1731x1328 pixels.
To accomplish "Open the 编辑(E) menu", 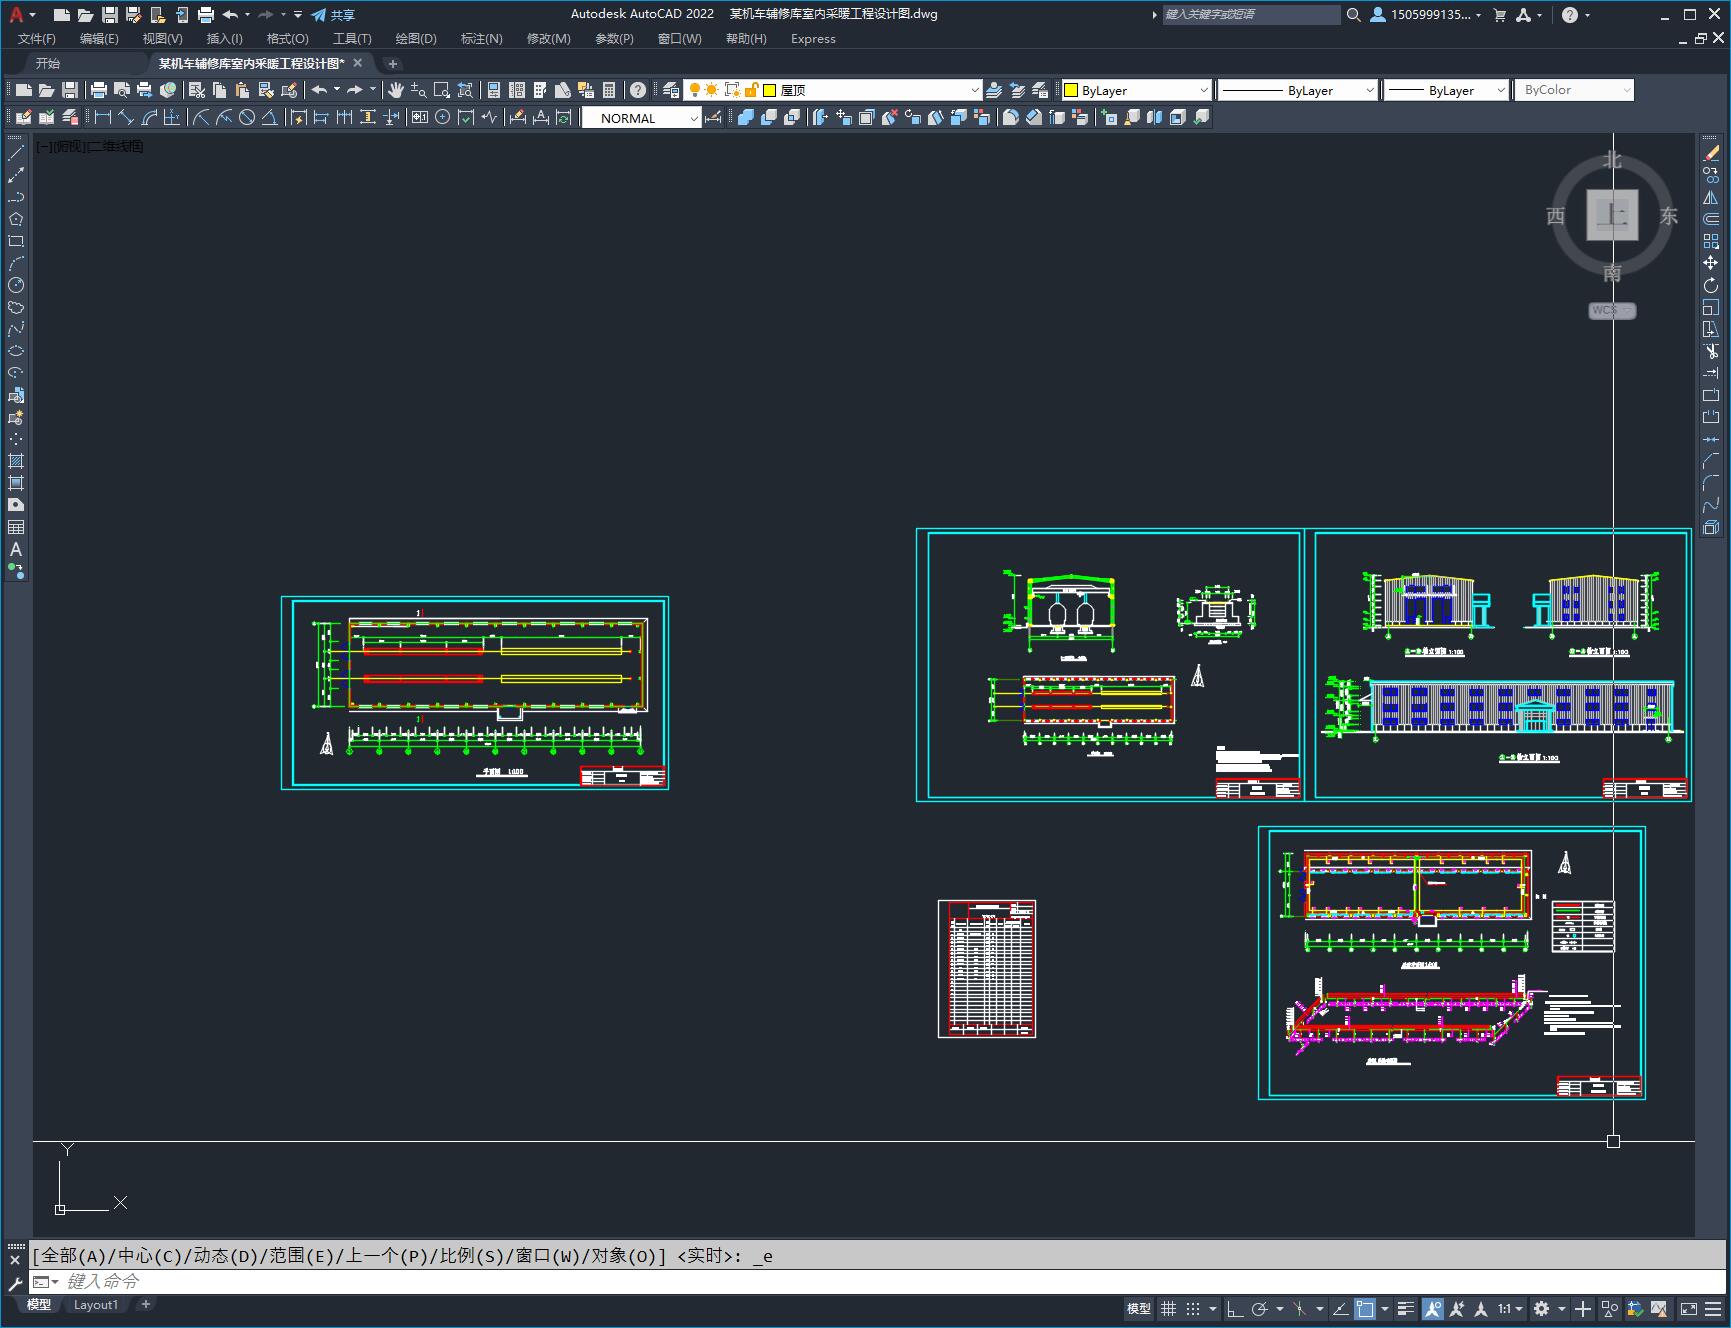I will (99, 38).
